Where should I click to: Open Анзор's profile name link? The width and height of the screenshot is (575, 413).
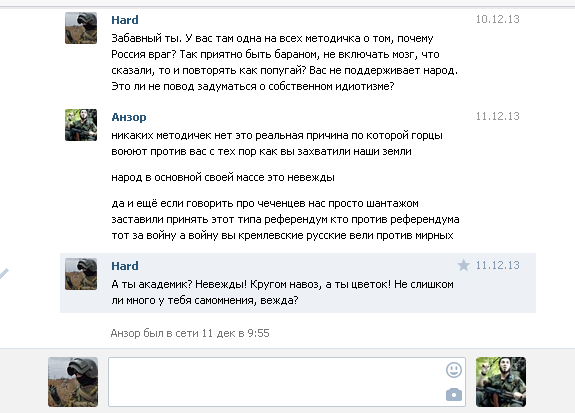pyautogui.click(x=129, y=117)
